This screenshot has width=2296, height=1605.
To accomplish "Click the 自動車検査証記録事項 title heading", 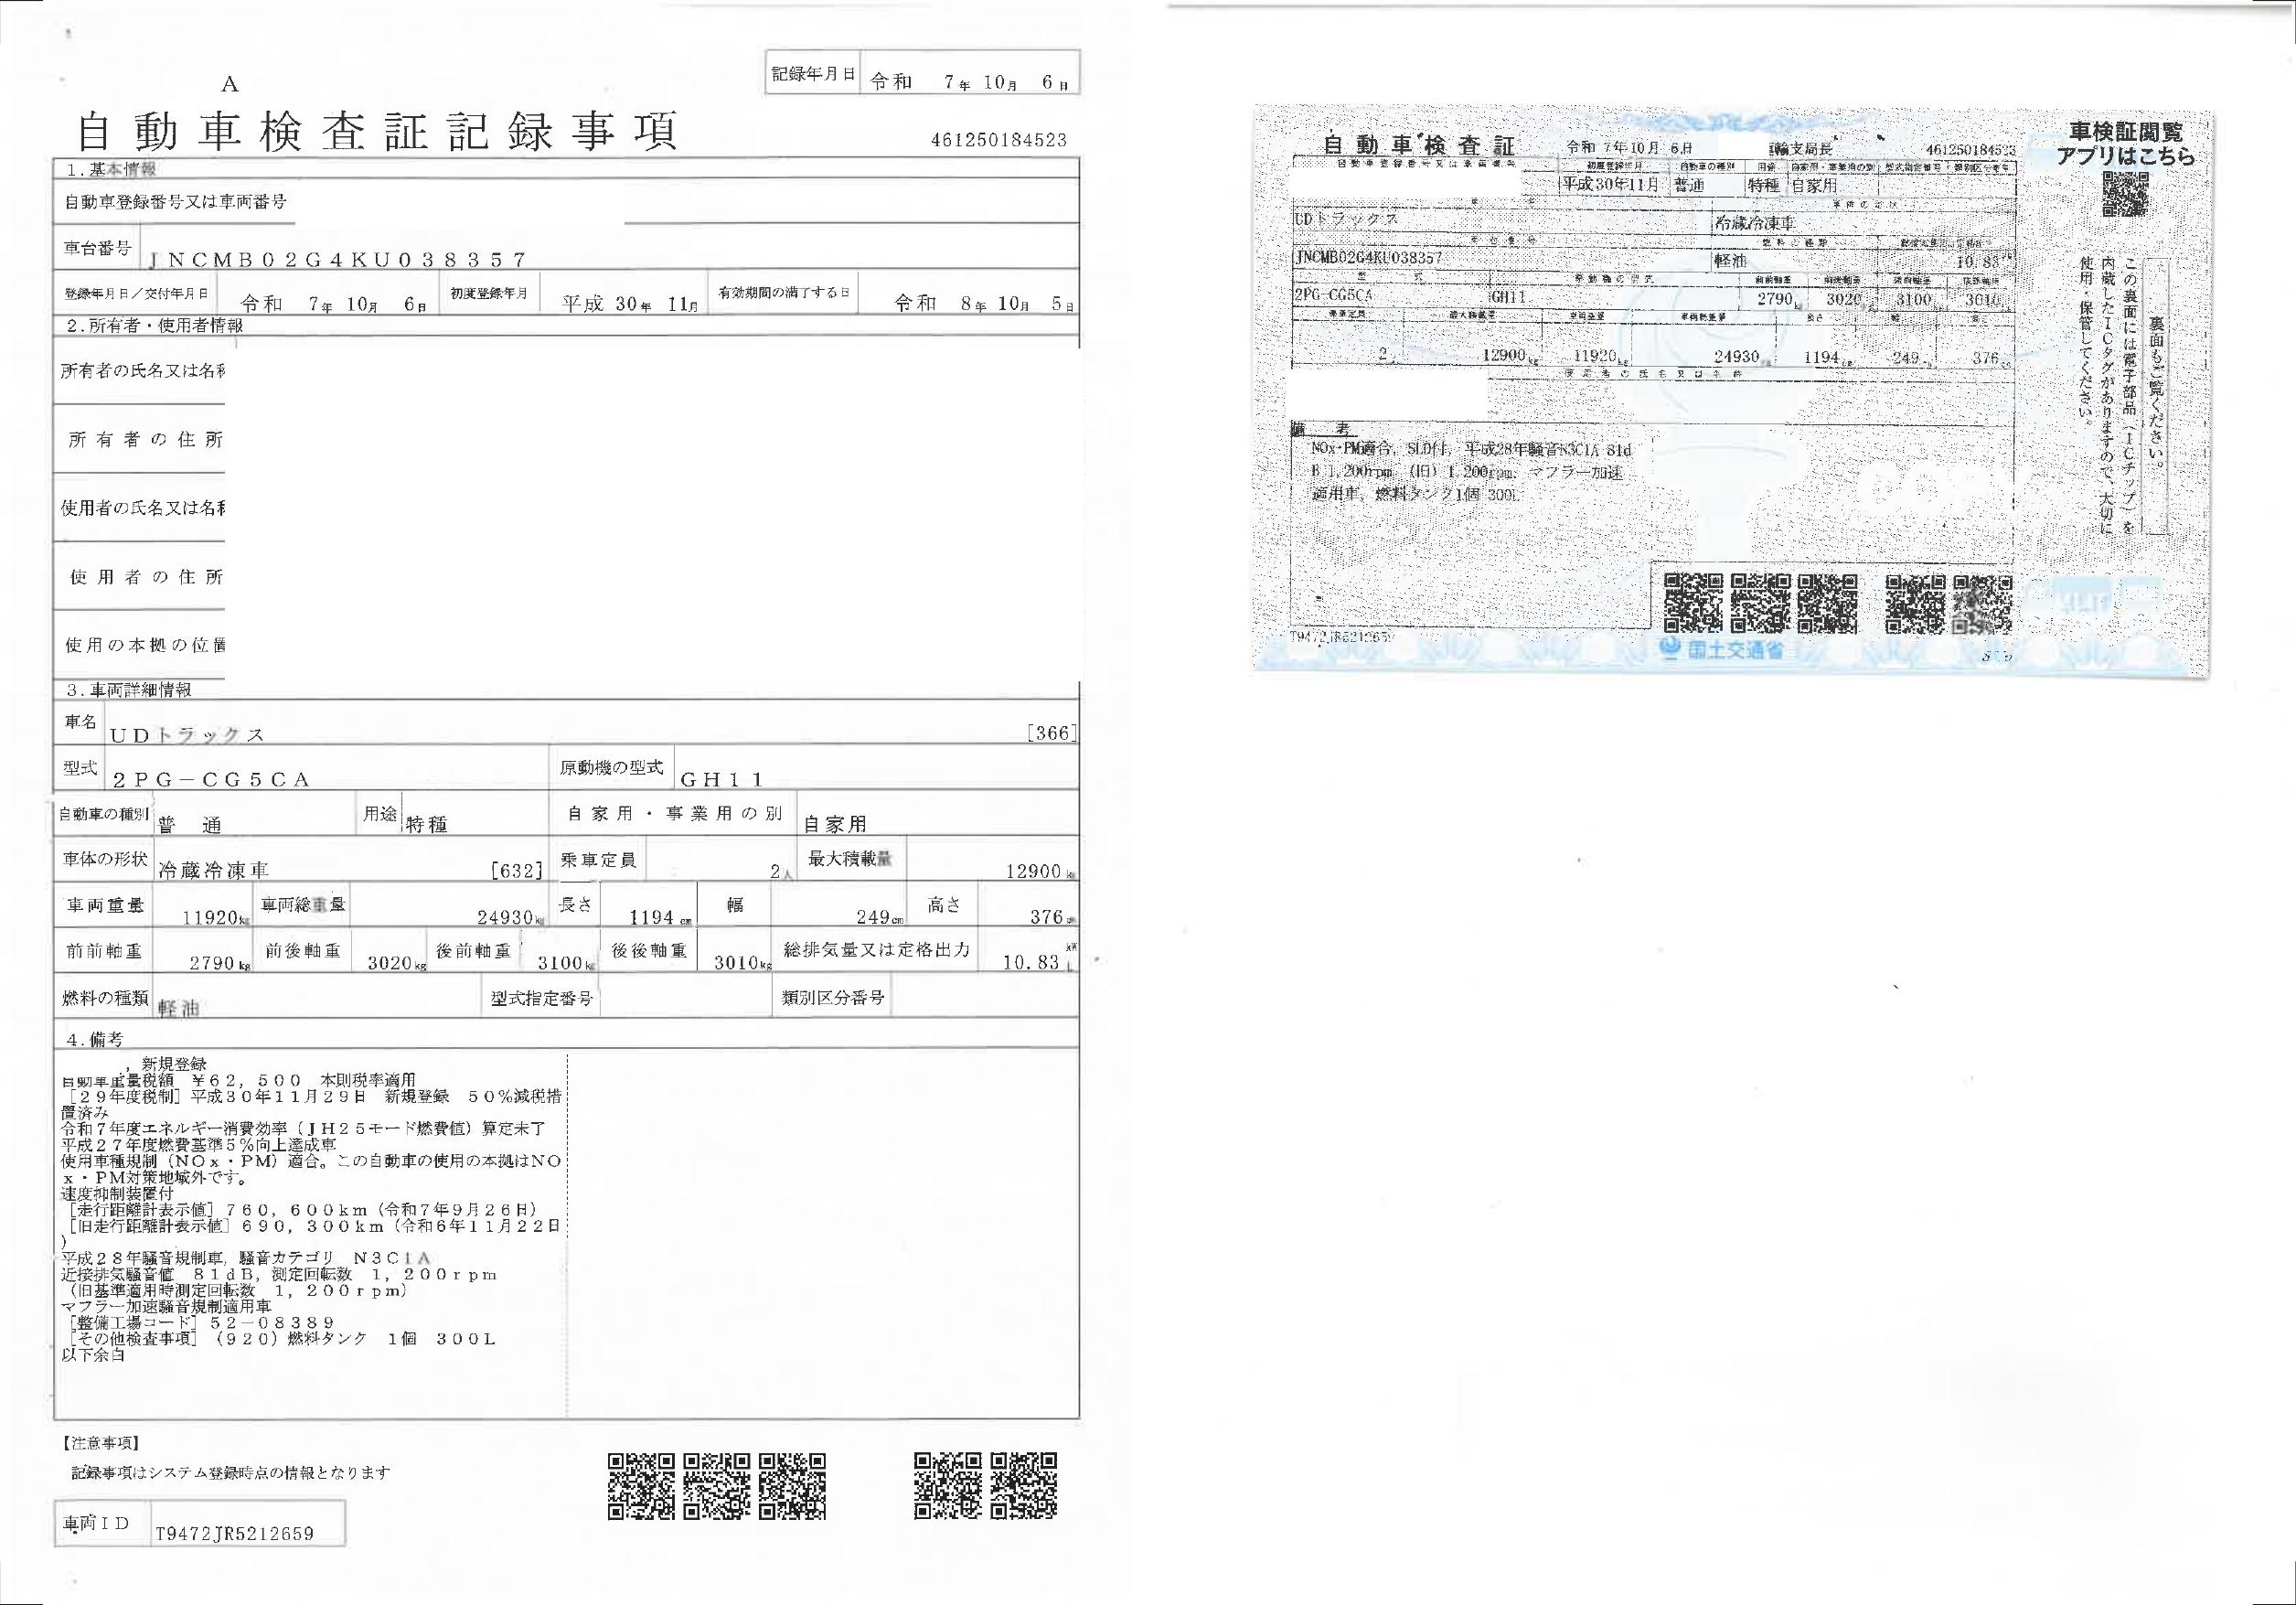I will pyautogui.click(x=377, y=132).
